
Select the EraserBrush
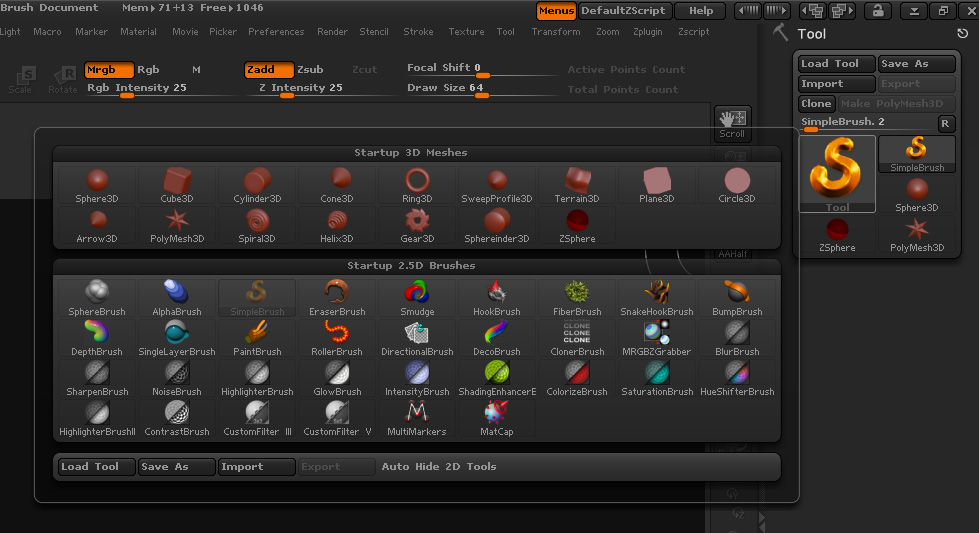(x=337, y=299)
